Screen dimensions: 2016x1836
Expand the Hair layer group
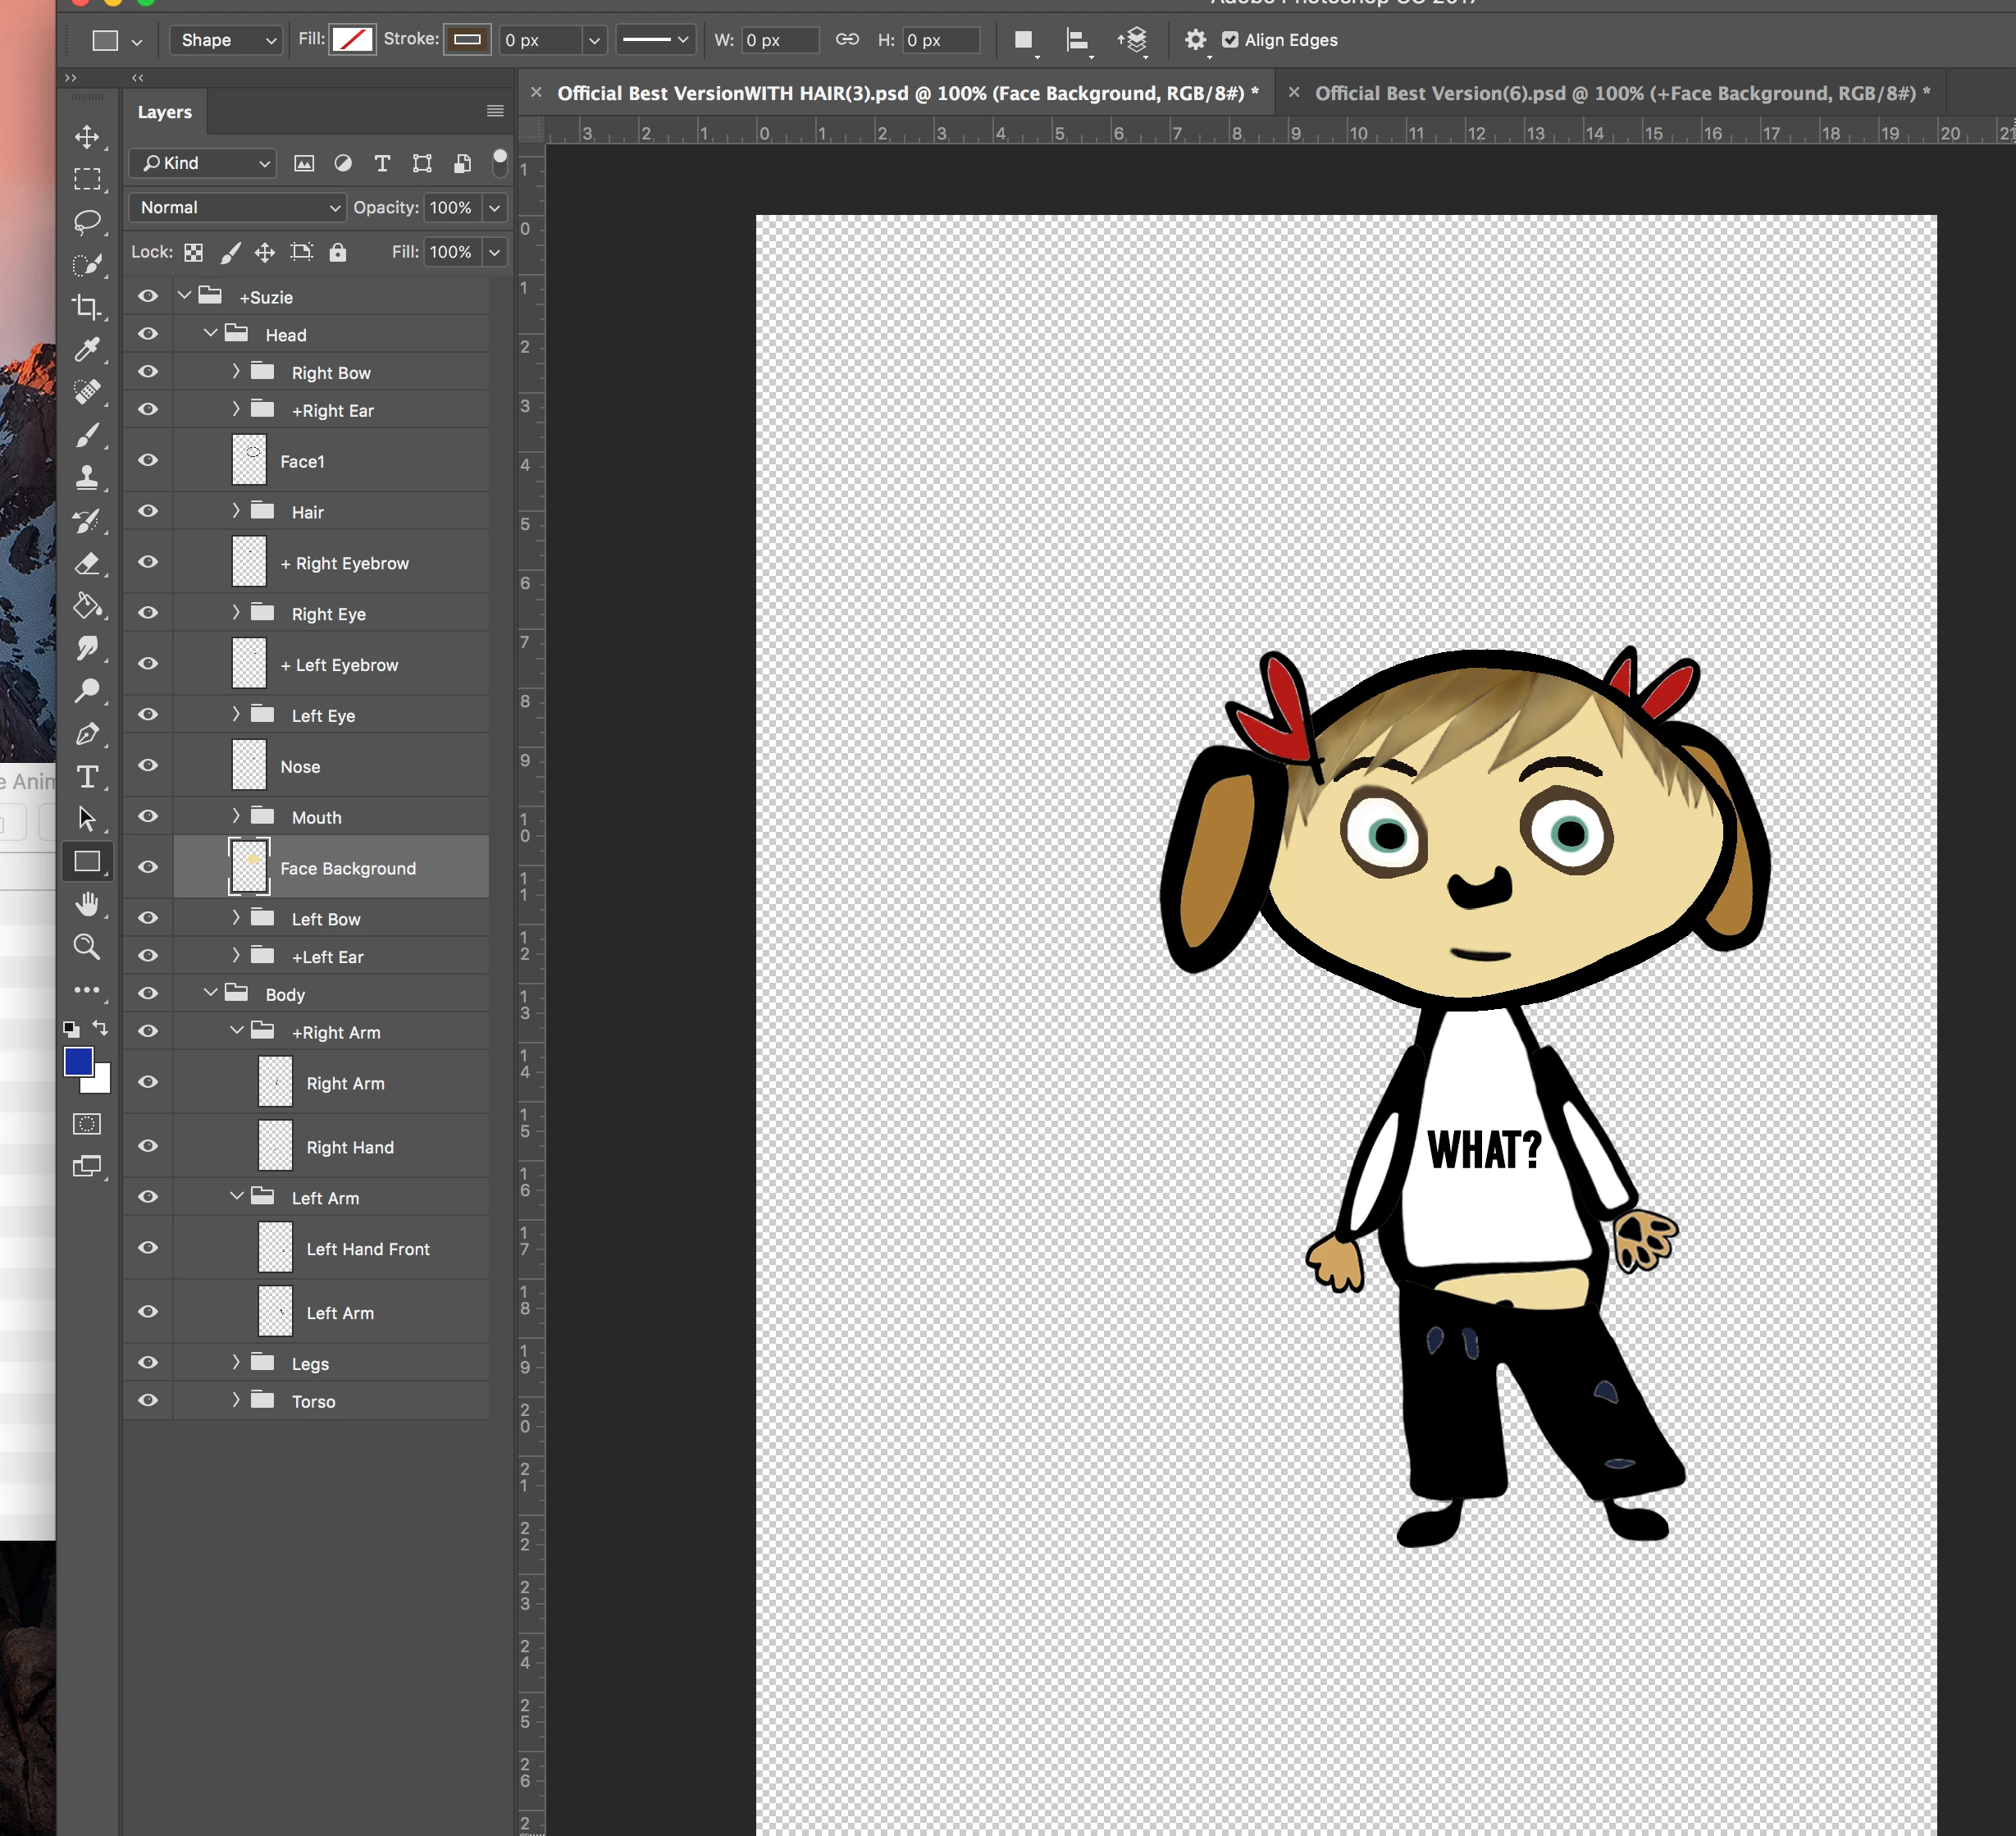236,511
